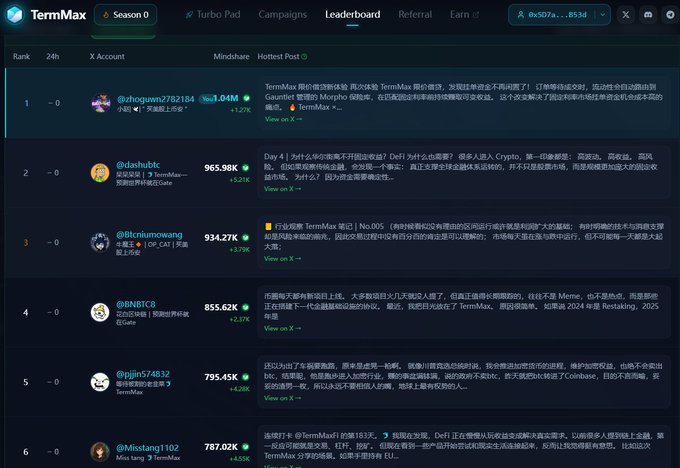Open @zhoguwn2782184 profile link
The image size is (680, 468).
pos(155,99)
